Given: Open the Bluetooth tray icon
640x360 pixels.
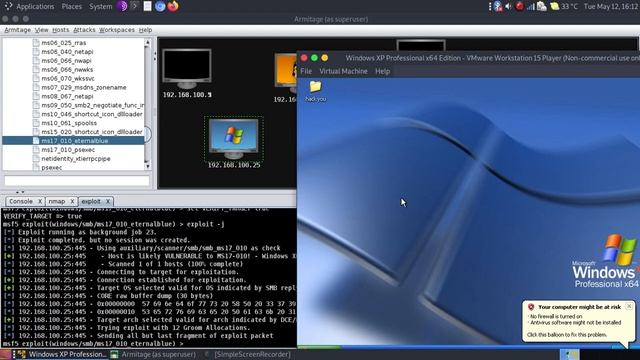Looking at the screenshot, I should [498, 6].
